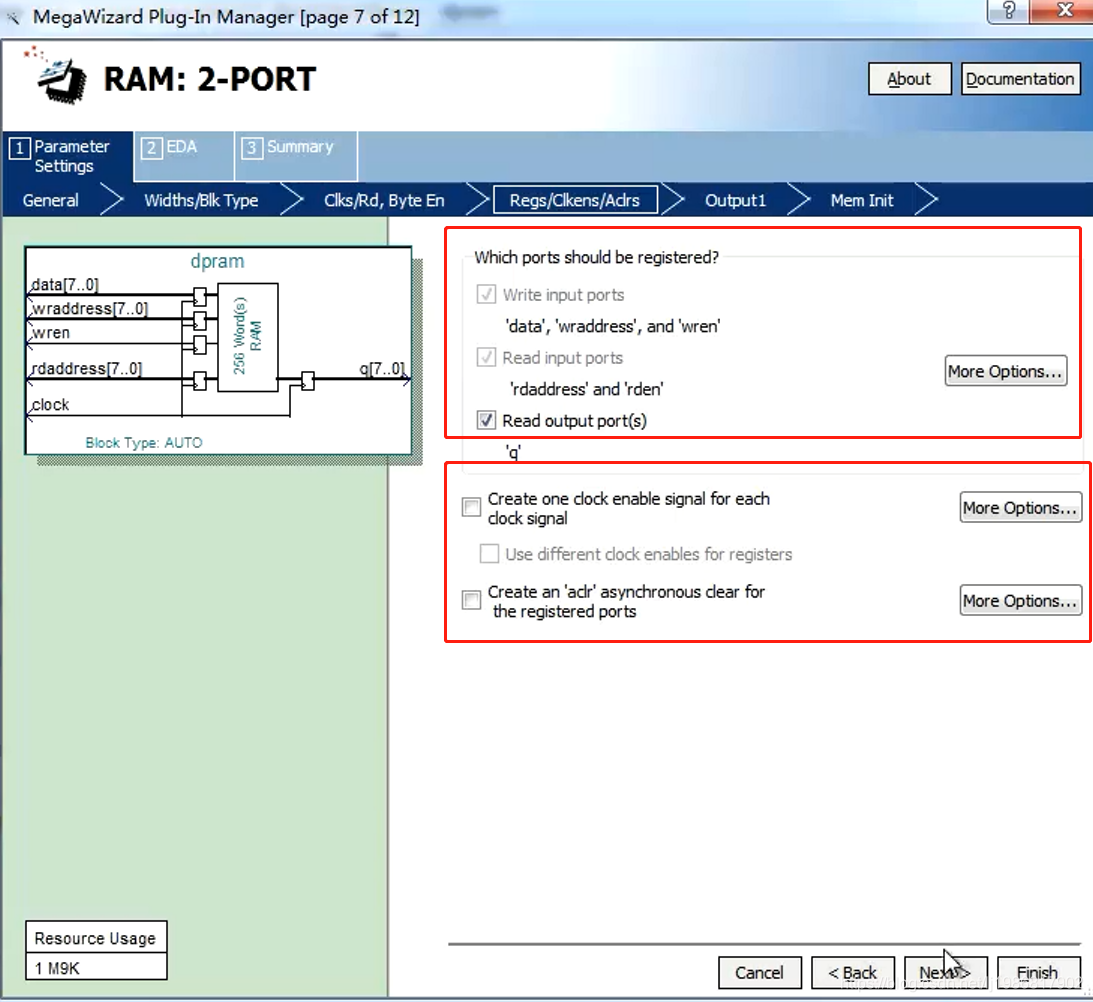The width and height of the screenshot is (1093, 1002).
Task: Switch to the EDA tab
Action: [183, 156]
